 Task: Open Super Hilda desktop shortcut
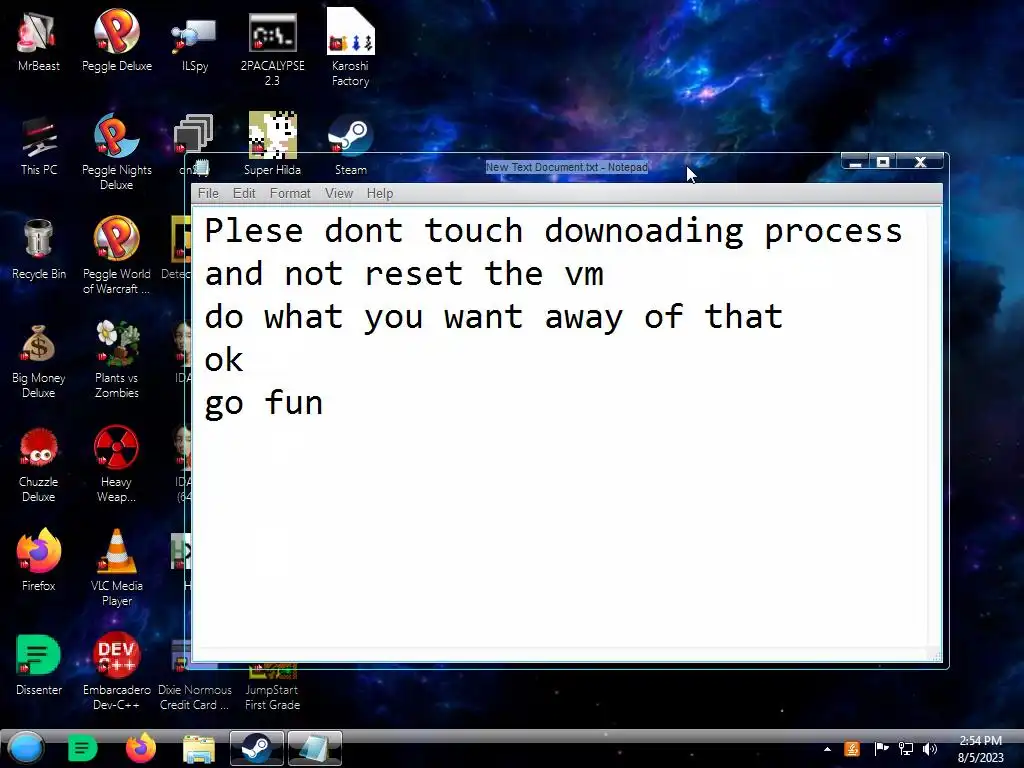[x=272, y=144]
